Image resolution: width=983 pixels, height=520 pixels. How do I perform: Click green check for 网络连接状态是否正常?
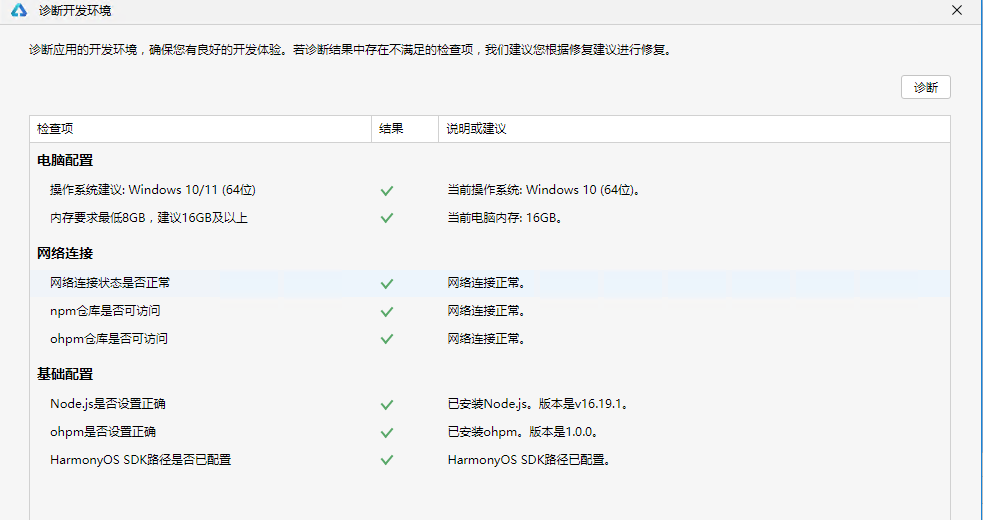pyautogui.click(x=387, y=284)
